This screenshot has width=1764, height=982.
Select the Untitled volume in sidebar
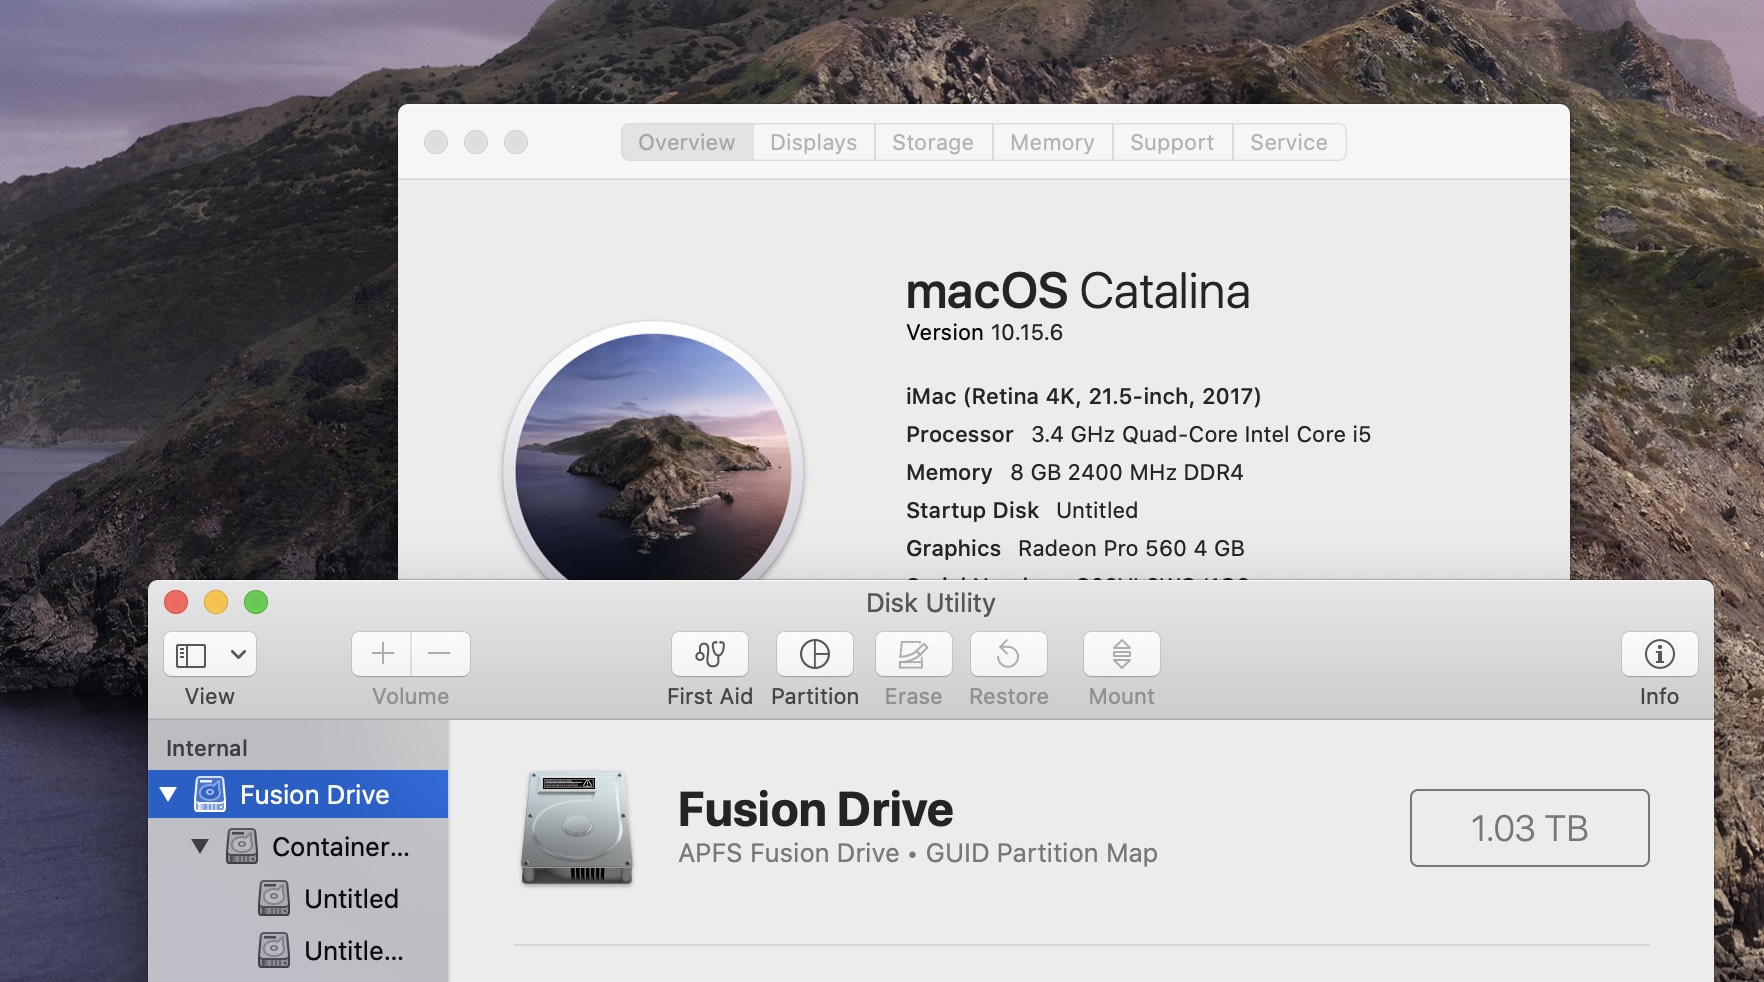click(349, 898)
